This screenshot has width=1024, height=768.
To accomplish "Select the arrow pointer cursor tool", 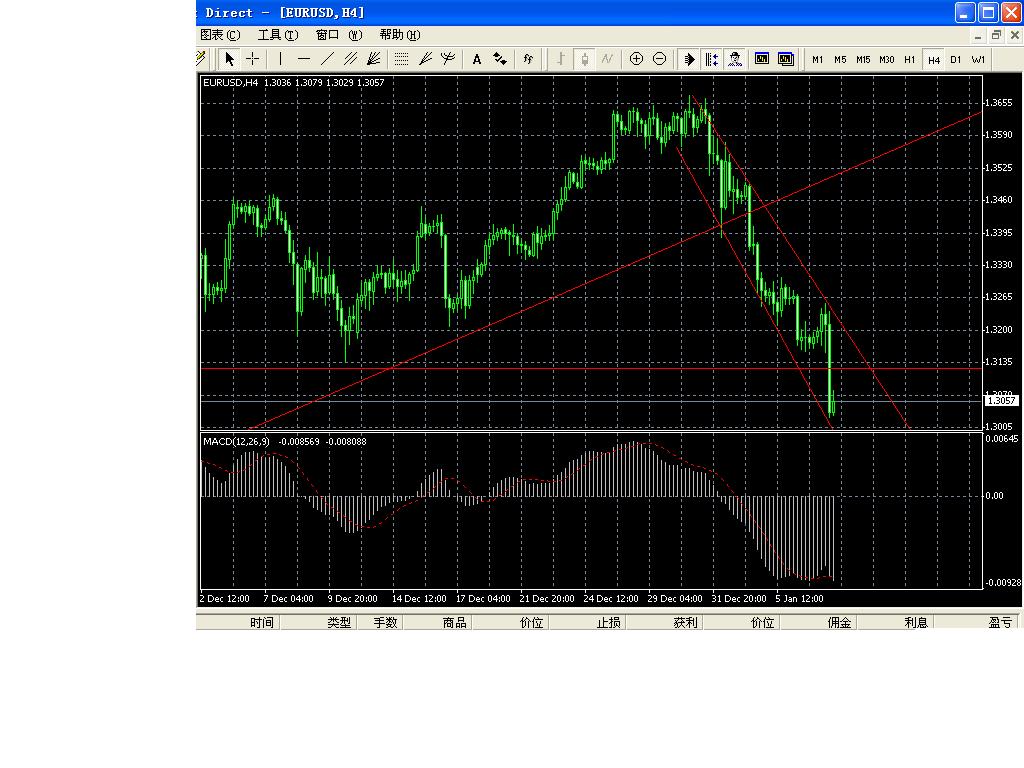I will (x=229, y=59).
